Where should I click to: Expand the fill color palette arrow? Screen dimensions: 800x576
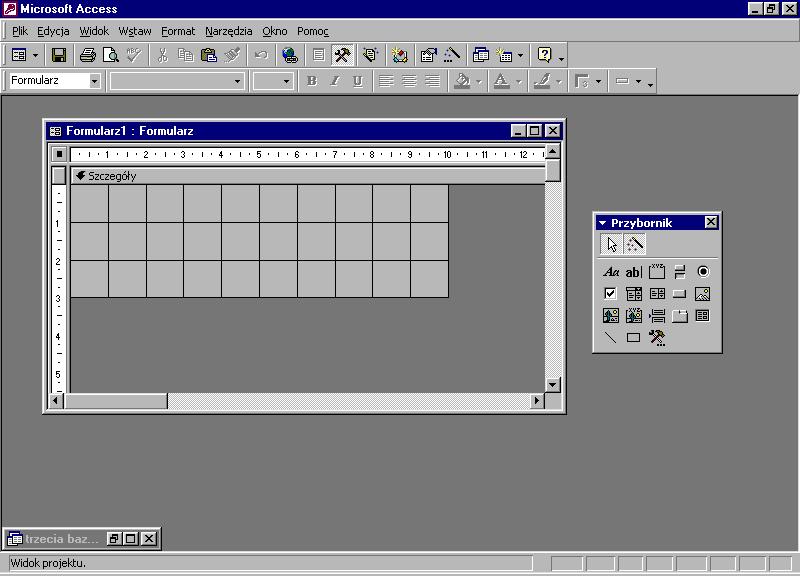tap(479, 81)
